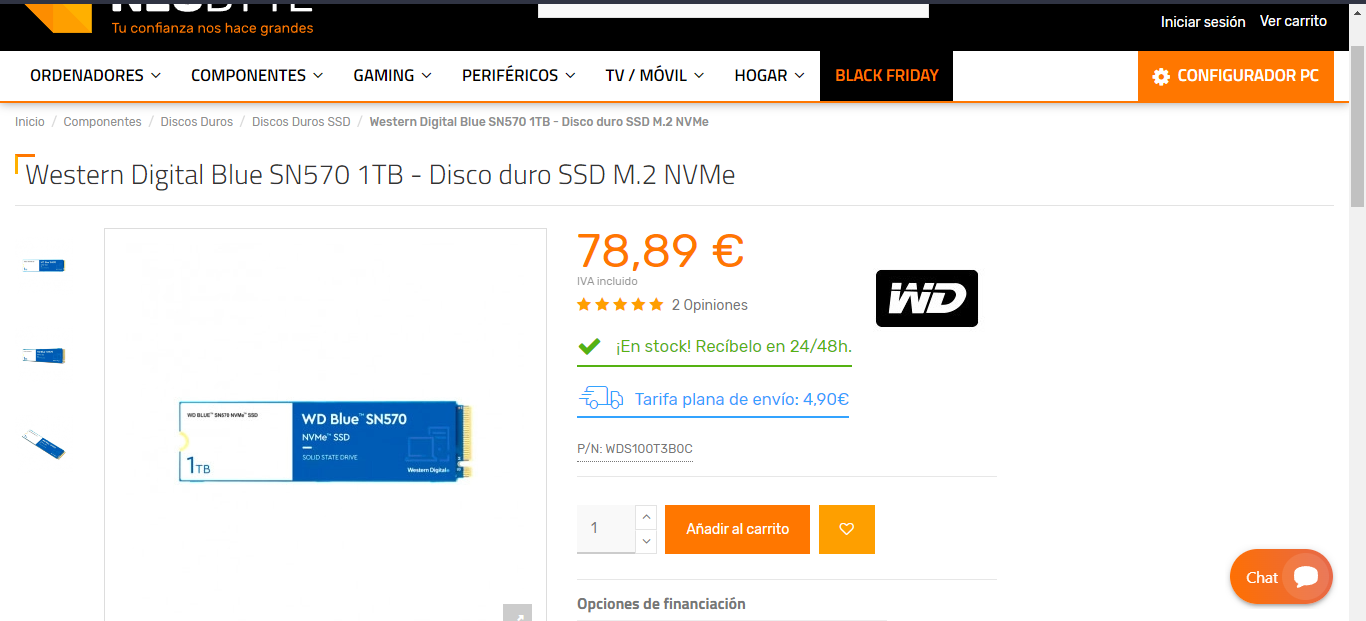Click the quantity input field
1366x621 pixels.
click(x=606, y=529)
